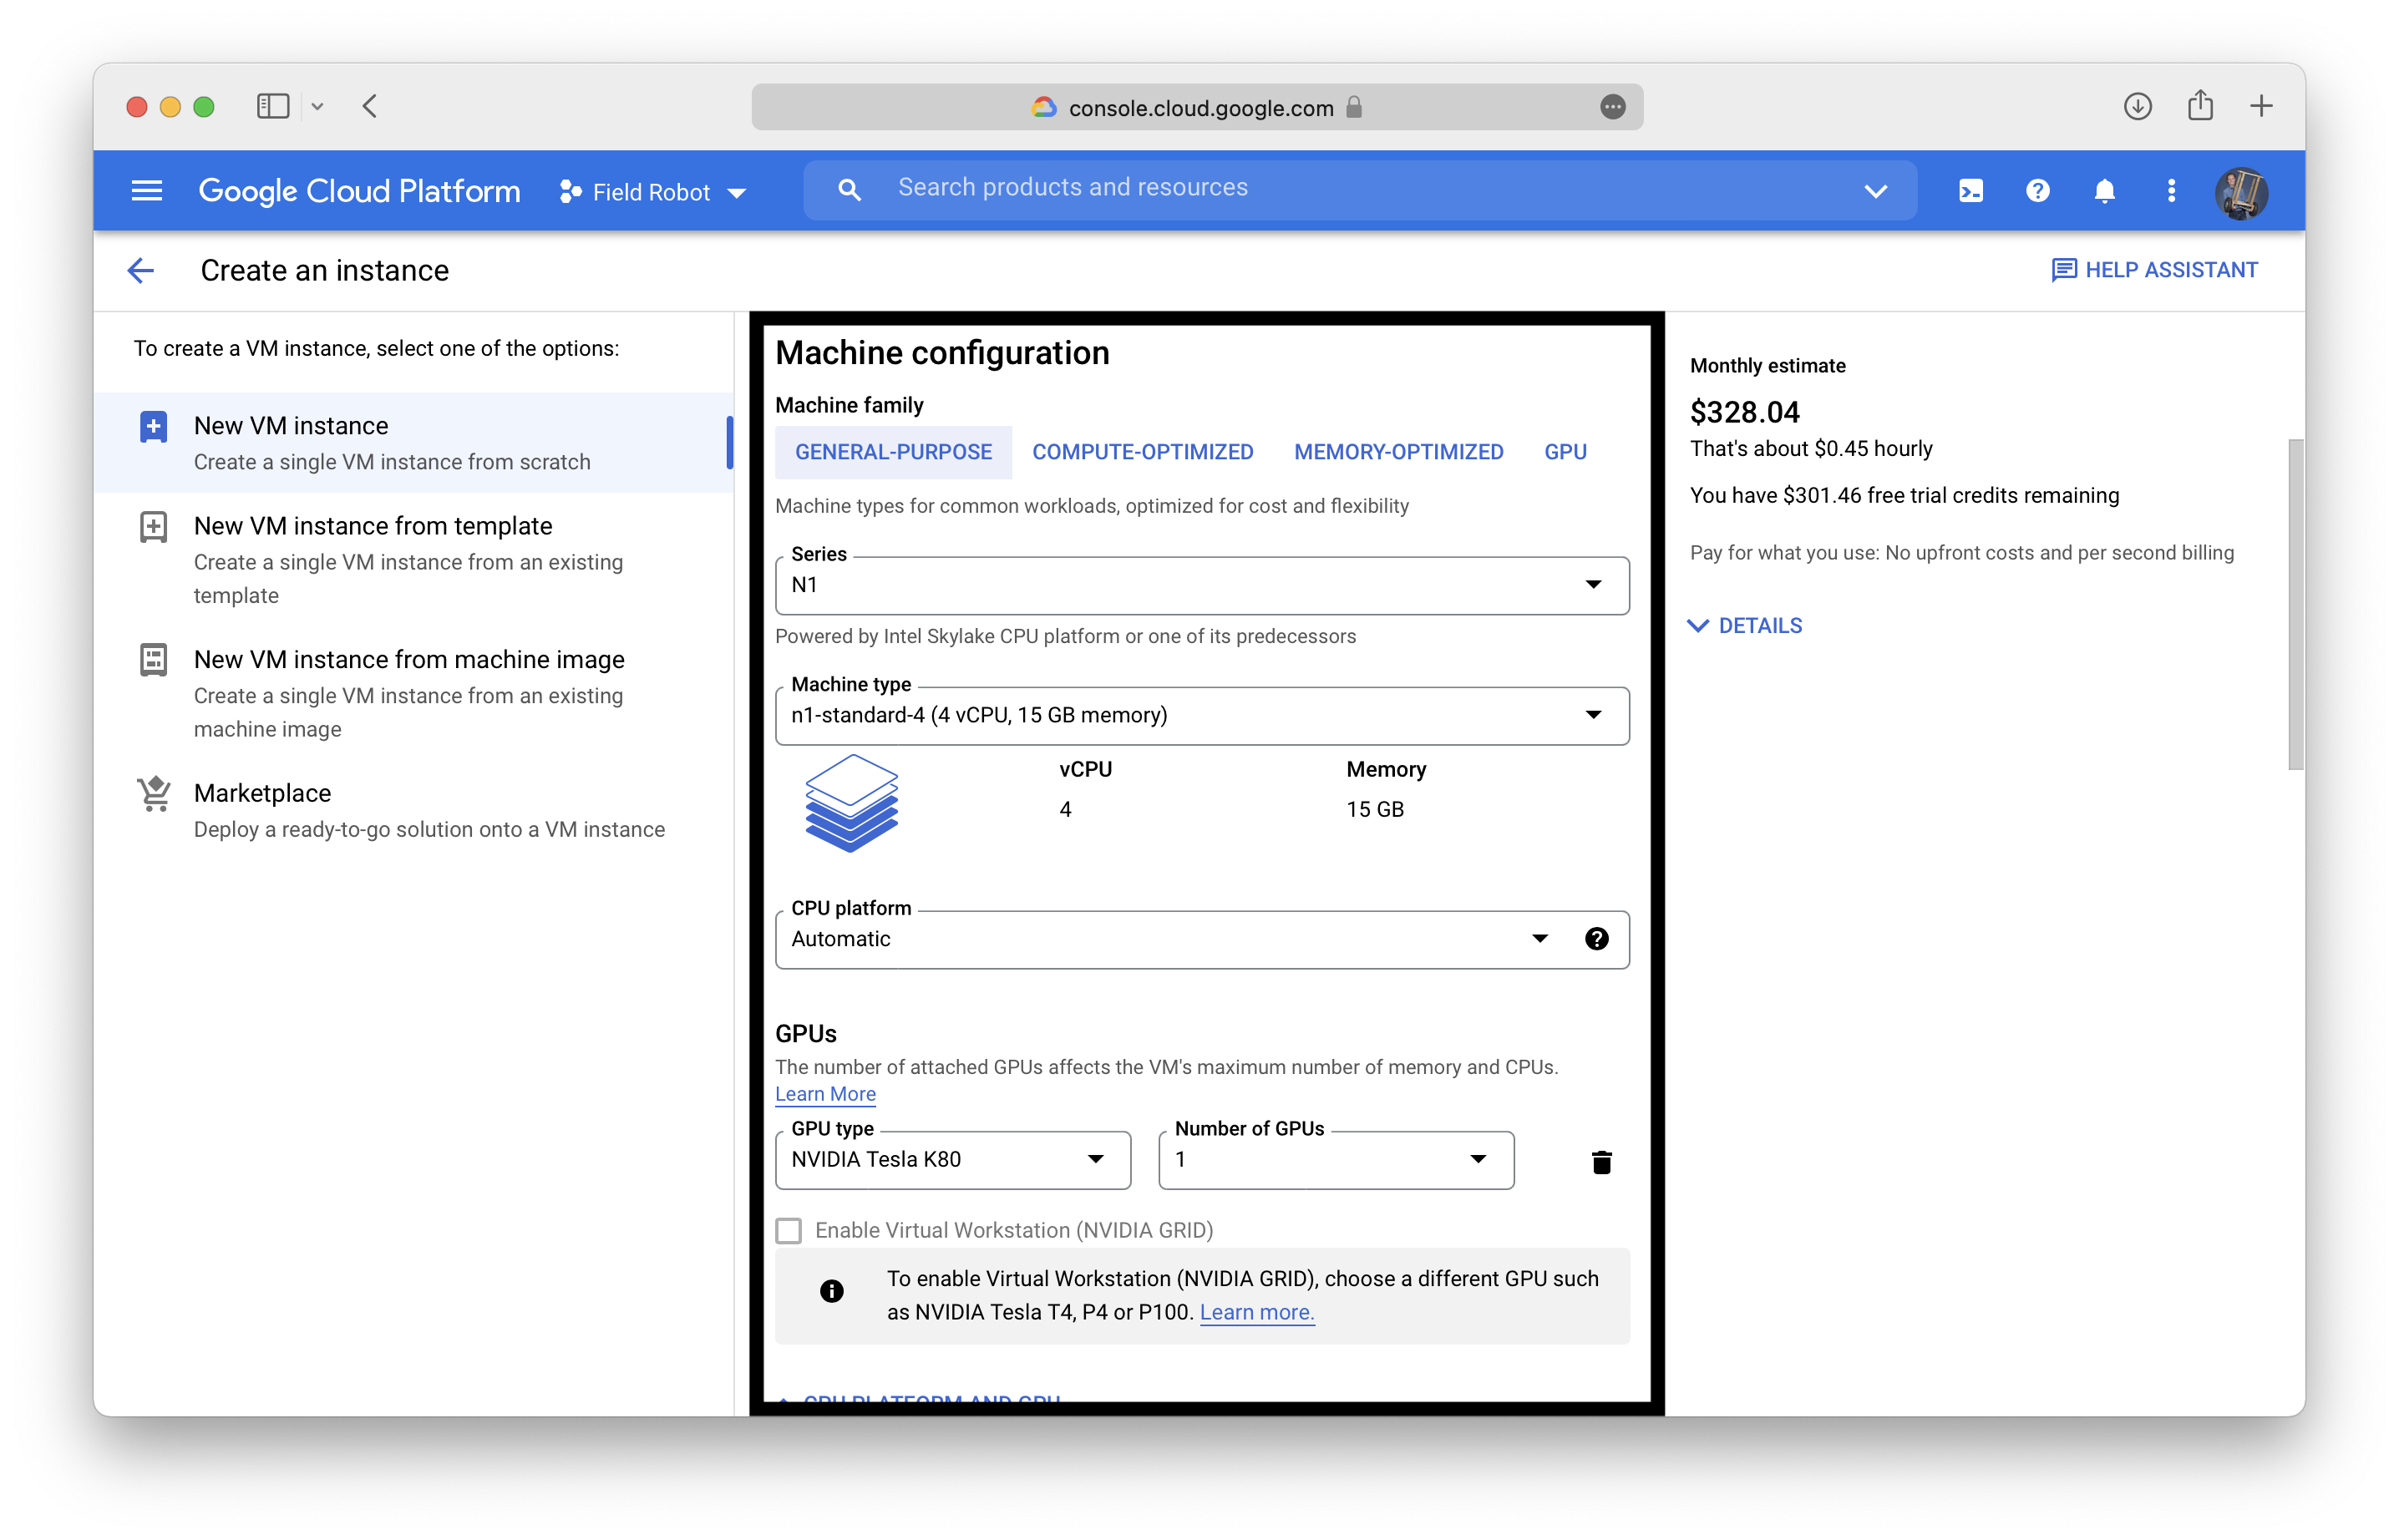The height and width of the screenshot is (1540, 2399).
Task: Click the Safari back button
Action: pyautogui.click(x=370, y=106)
